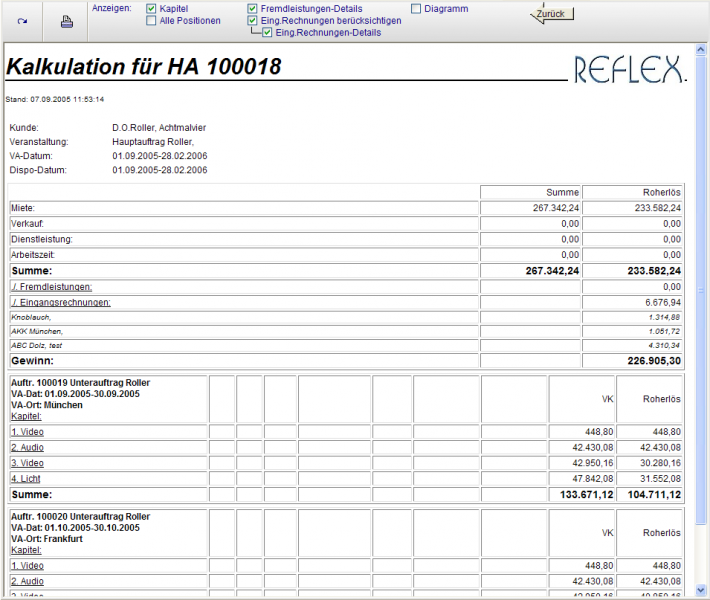
Task: Click Kapitel link under Auftr. 100020
Action: [x=26, y=550]
